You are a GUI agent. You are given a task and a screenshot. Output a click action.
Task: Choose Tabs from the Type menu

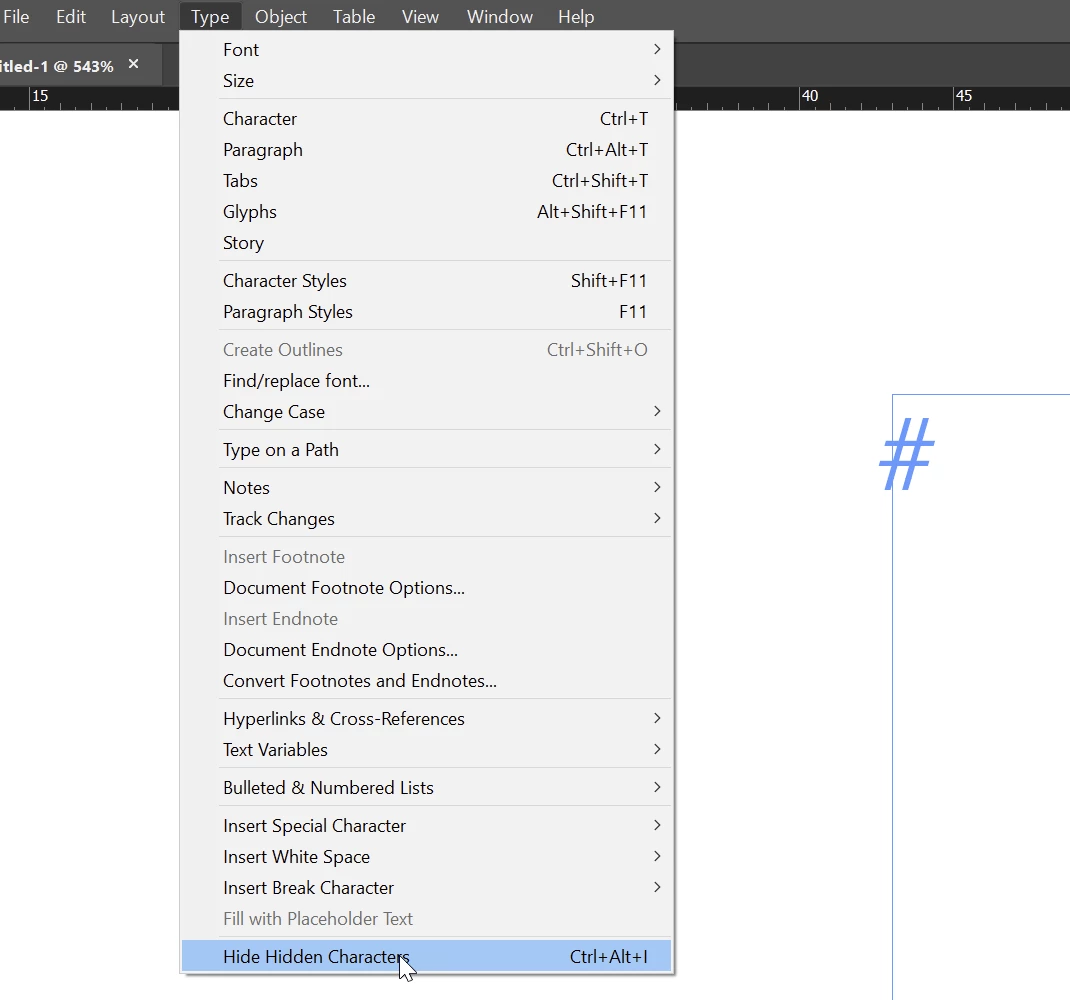(x=426, y=181)
